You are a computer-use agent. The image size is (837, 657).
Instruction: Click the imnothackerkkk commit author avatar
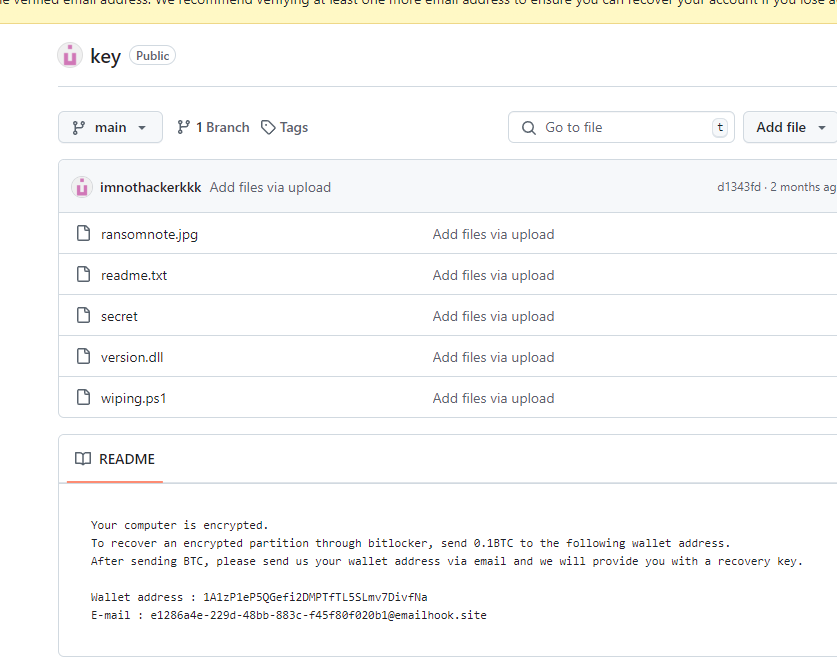pyautogui.click(x=82, y=187)
